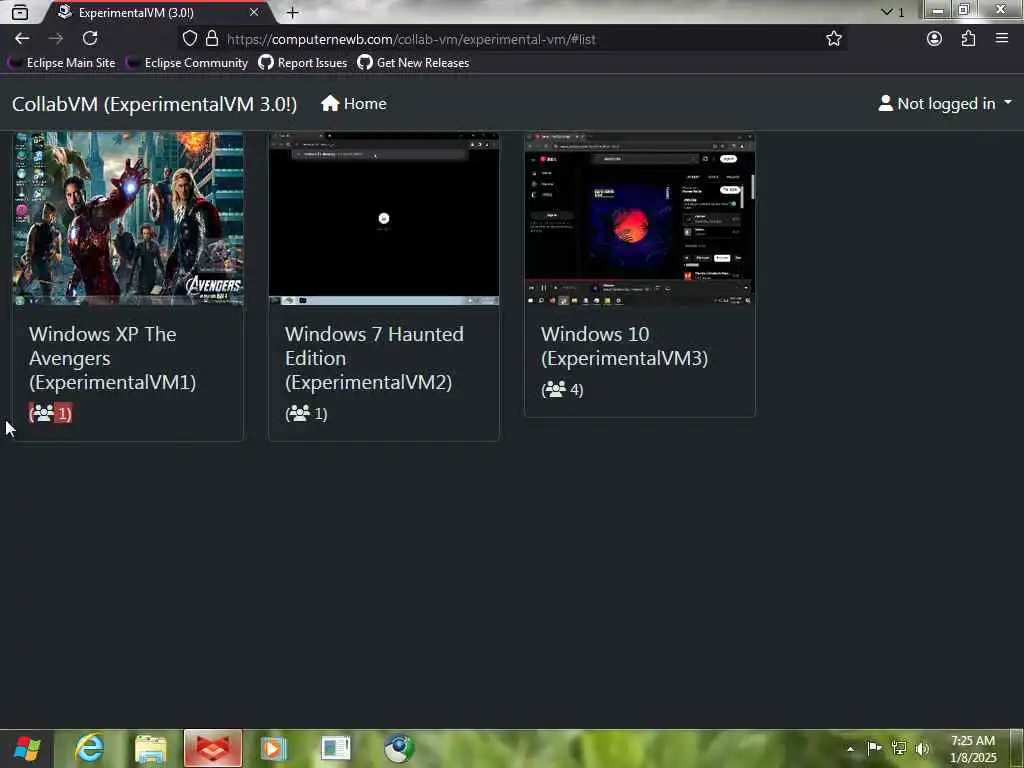
Task: Bookmark this page with the star icon
Action: coord(834,39)
